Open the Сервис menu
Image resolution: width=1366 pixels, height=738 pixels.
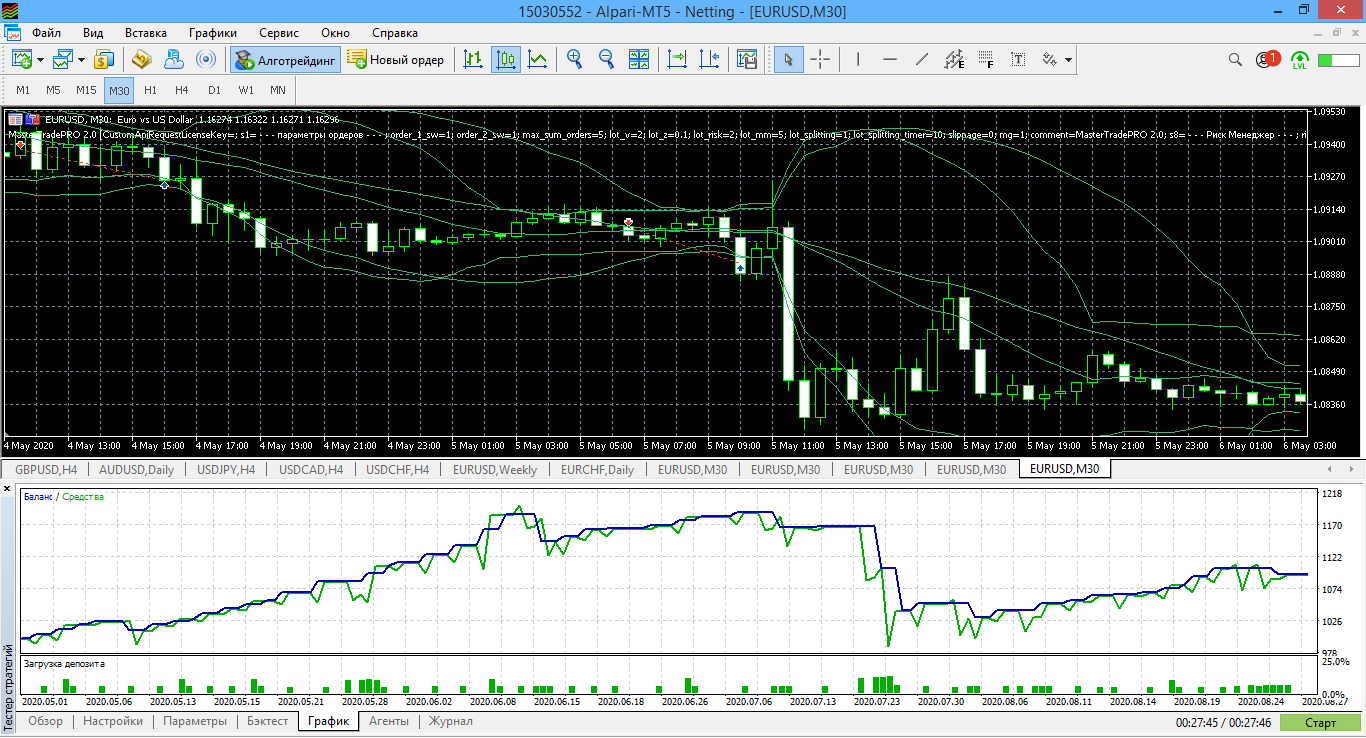(x=278, y=32)
